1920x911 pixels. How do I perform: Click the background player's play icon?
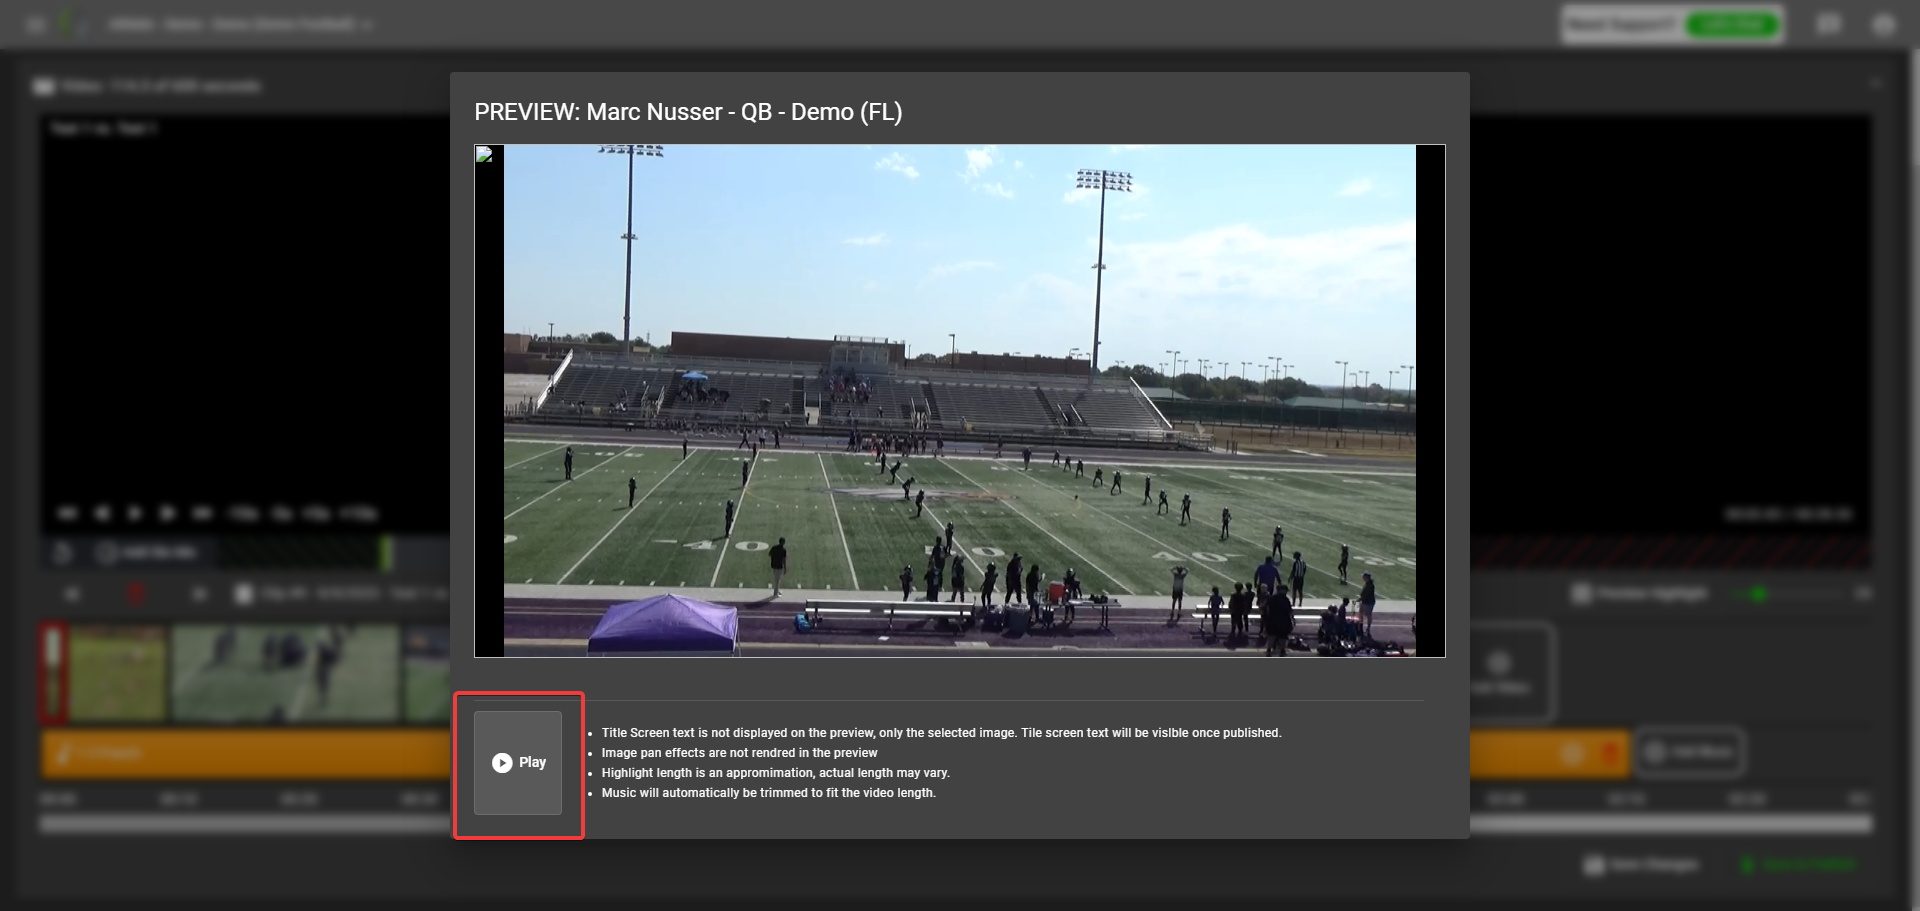135,513
